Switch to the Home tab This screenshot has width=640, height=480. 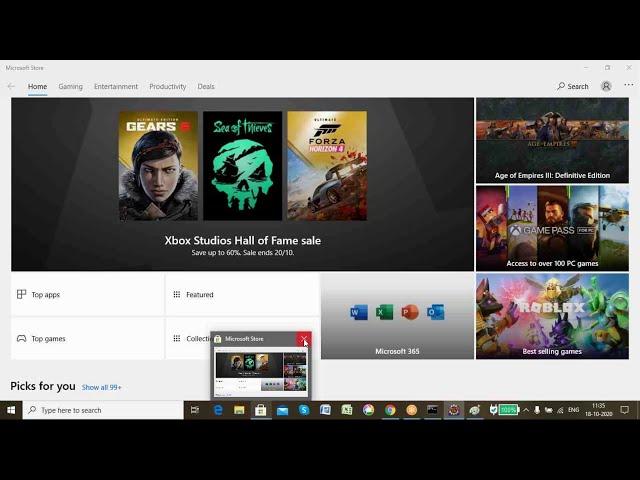(37, 87)
